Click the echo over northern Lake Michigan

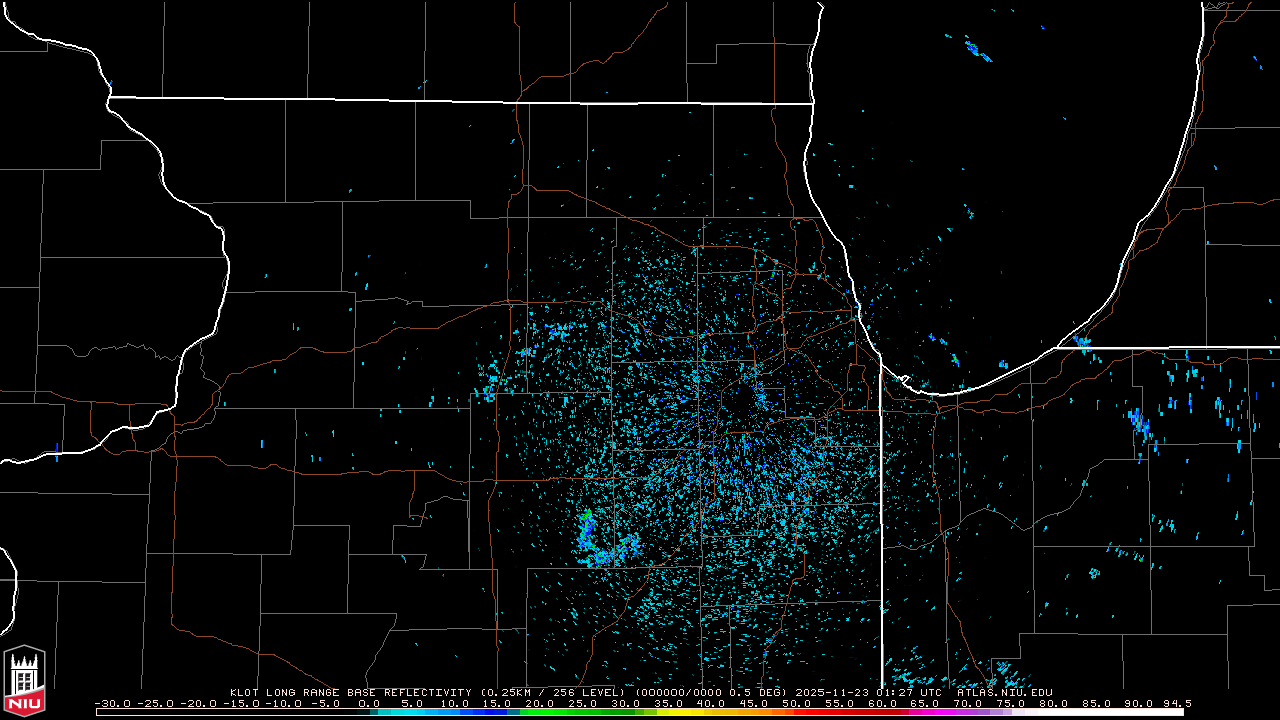(976, 48)
